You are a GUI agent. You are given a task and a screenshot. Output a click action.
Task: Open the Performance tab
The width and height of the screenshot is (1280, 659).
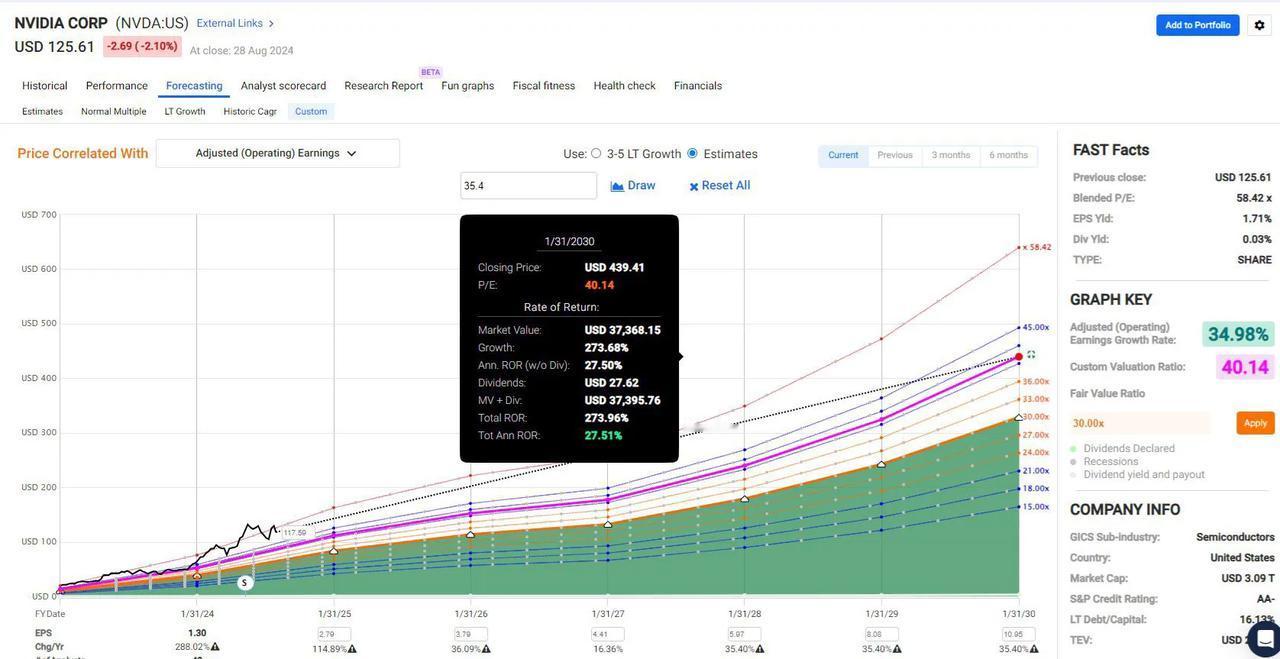[117, 86]
